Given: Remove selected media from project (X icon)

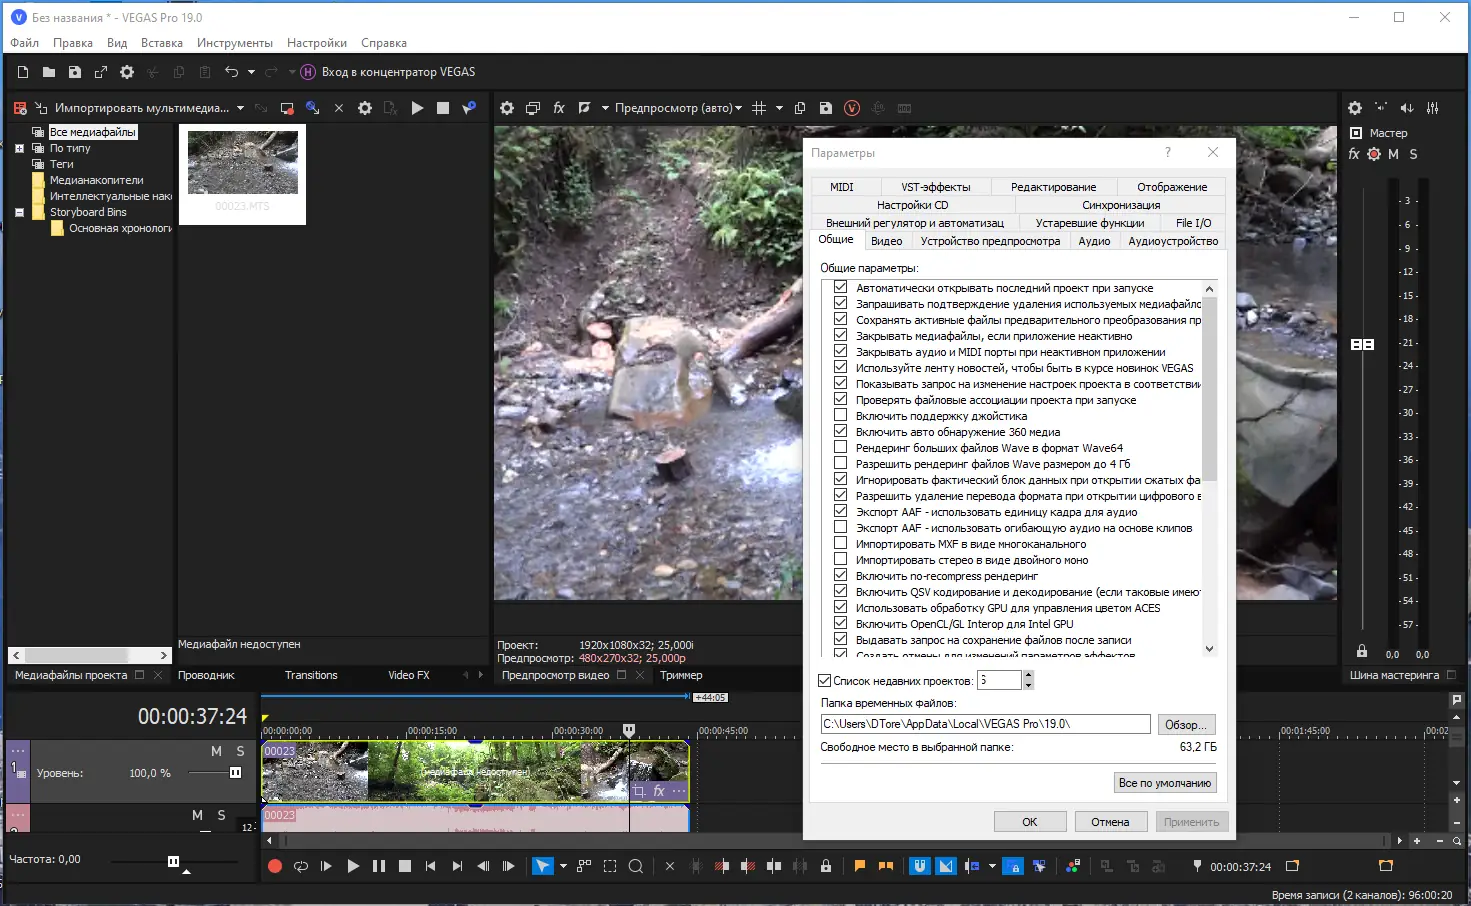Looking at the screenshot, I should click(338, 108).
